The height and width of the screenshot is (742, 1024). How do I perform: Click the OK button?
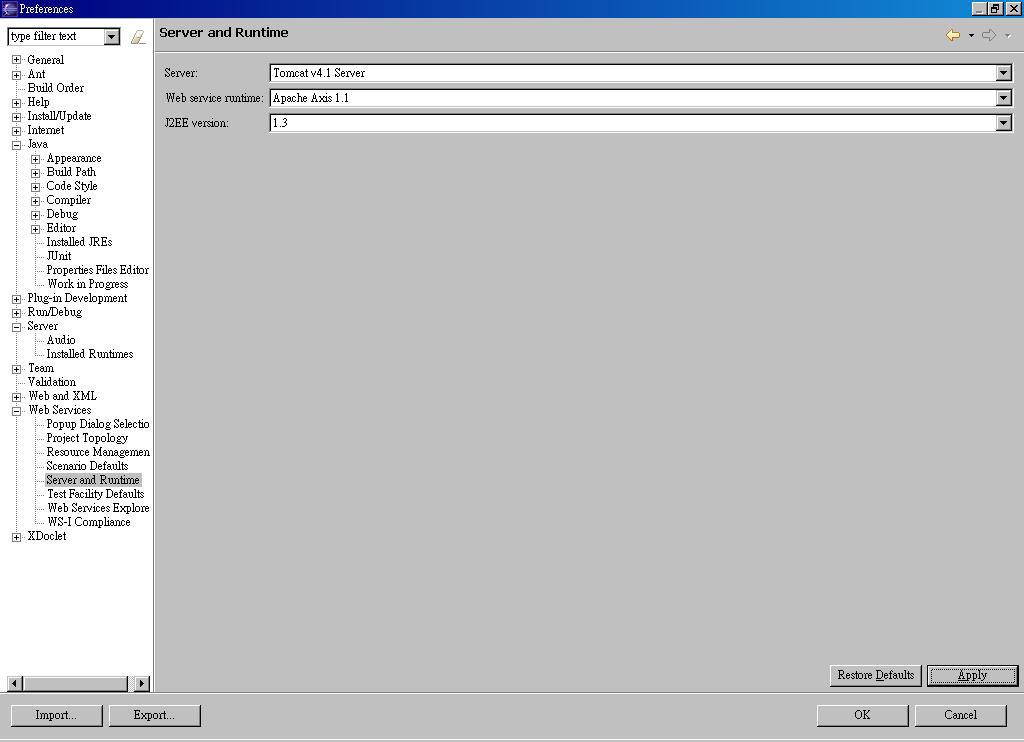pos(862,715)
